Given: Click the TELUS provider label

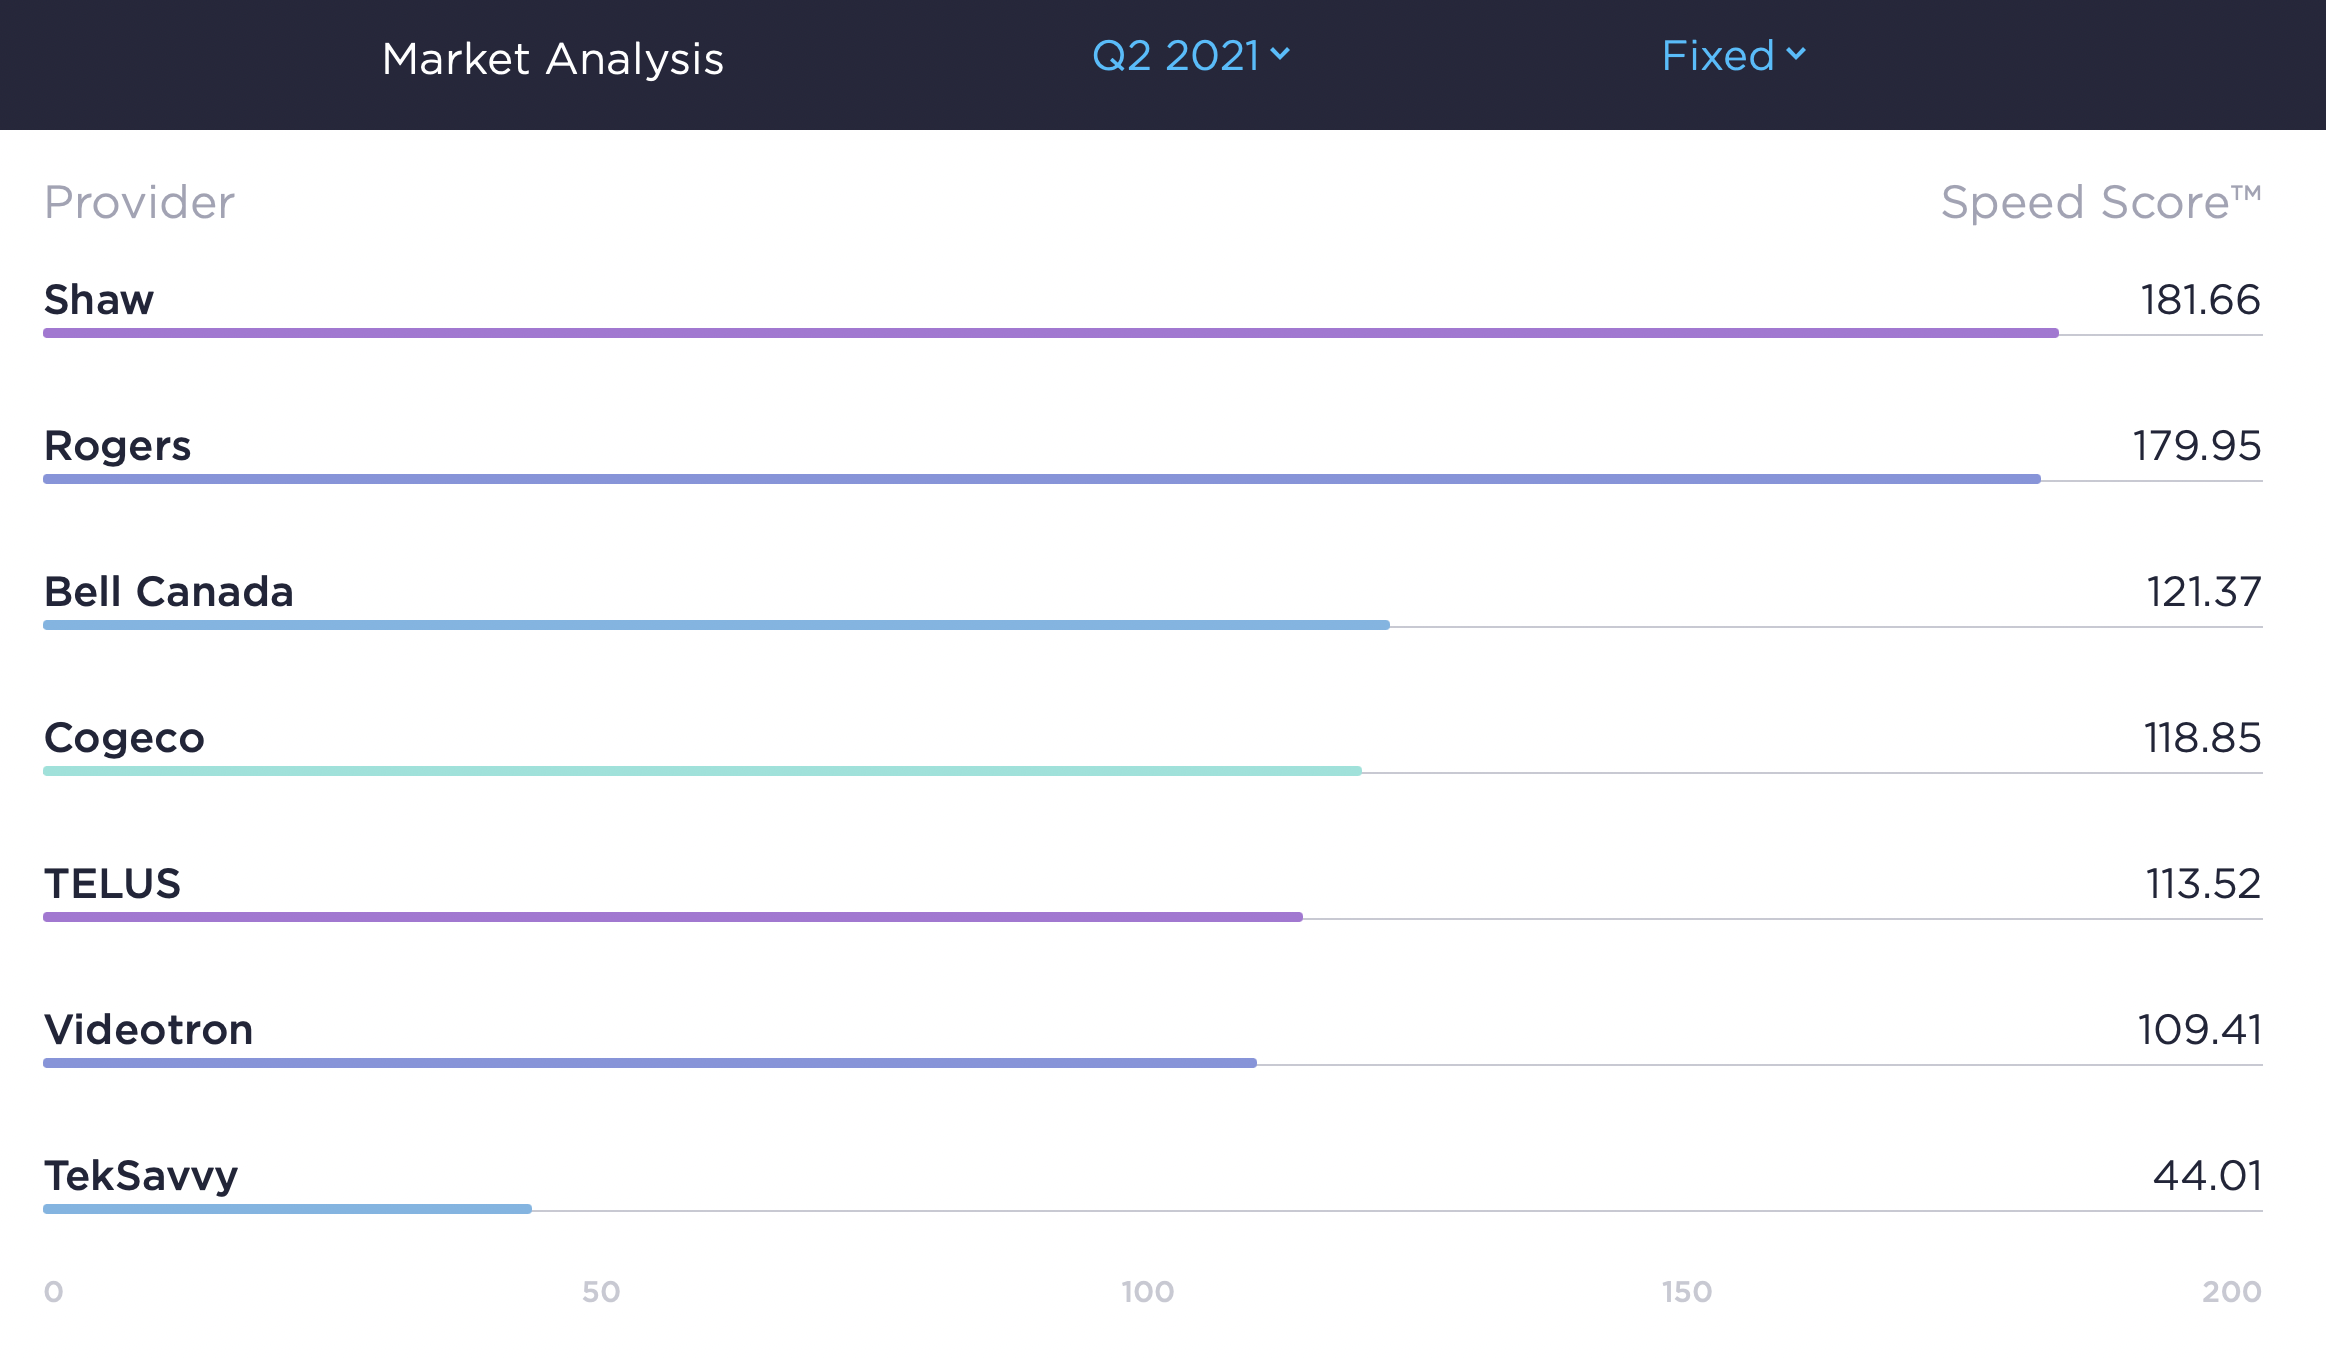Looking at the screenshot, I should pyautogui.click(x=112, y=883).
